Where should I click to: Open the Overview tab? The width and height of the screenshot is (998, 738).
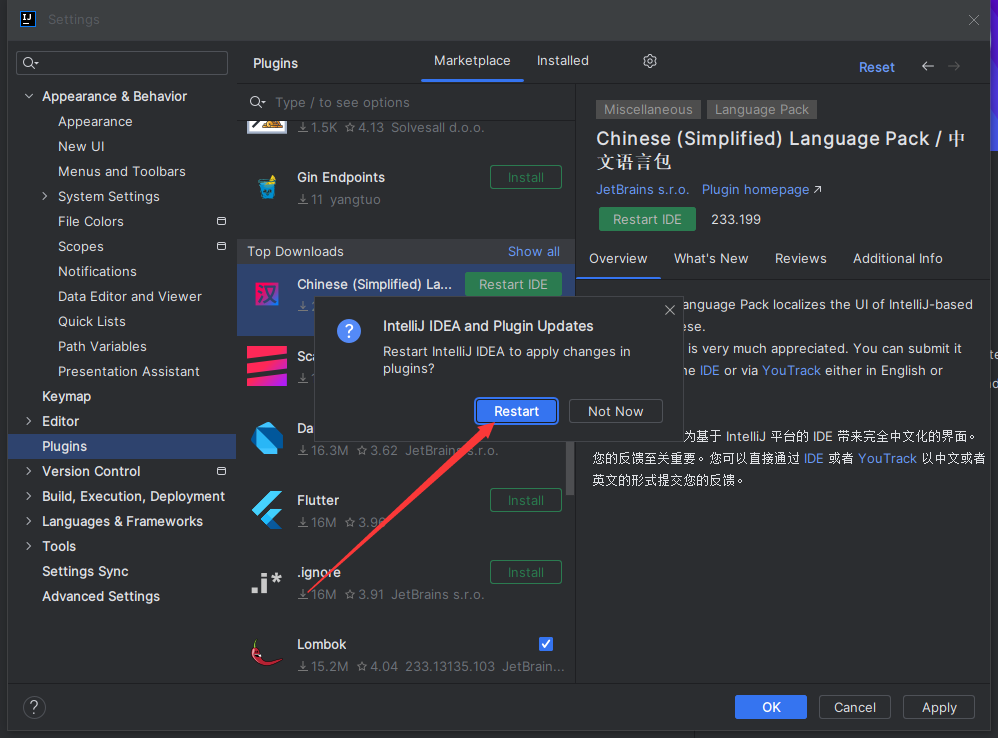[618, 259]
